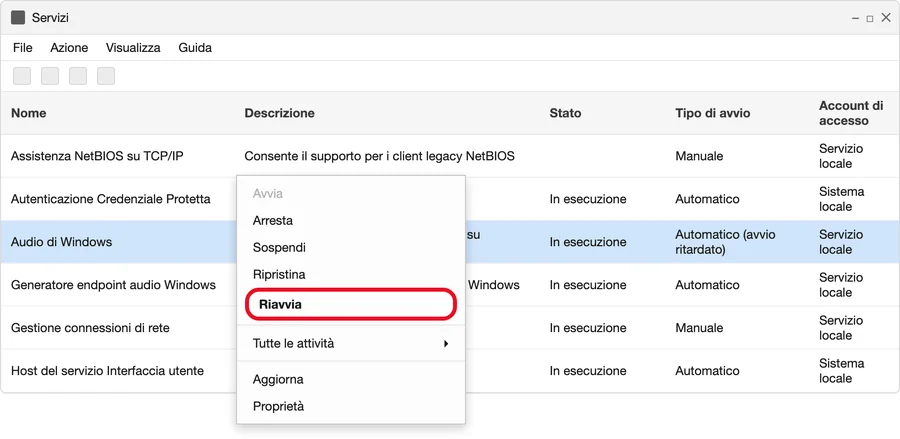This screenshot has width=900, height=439.
Task: Open the Visualizza menu
Action: 133,48
